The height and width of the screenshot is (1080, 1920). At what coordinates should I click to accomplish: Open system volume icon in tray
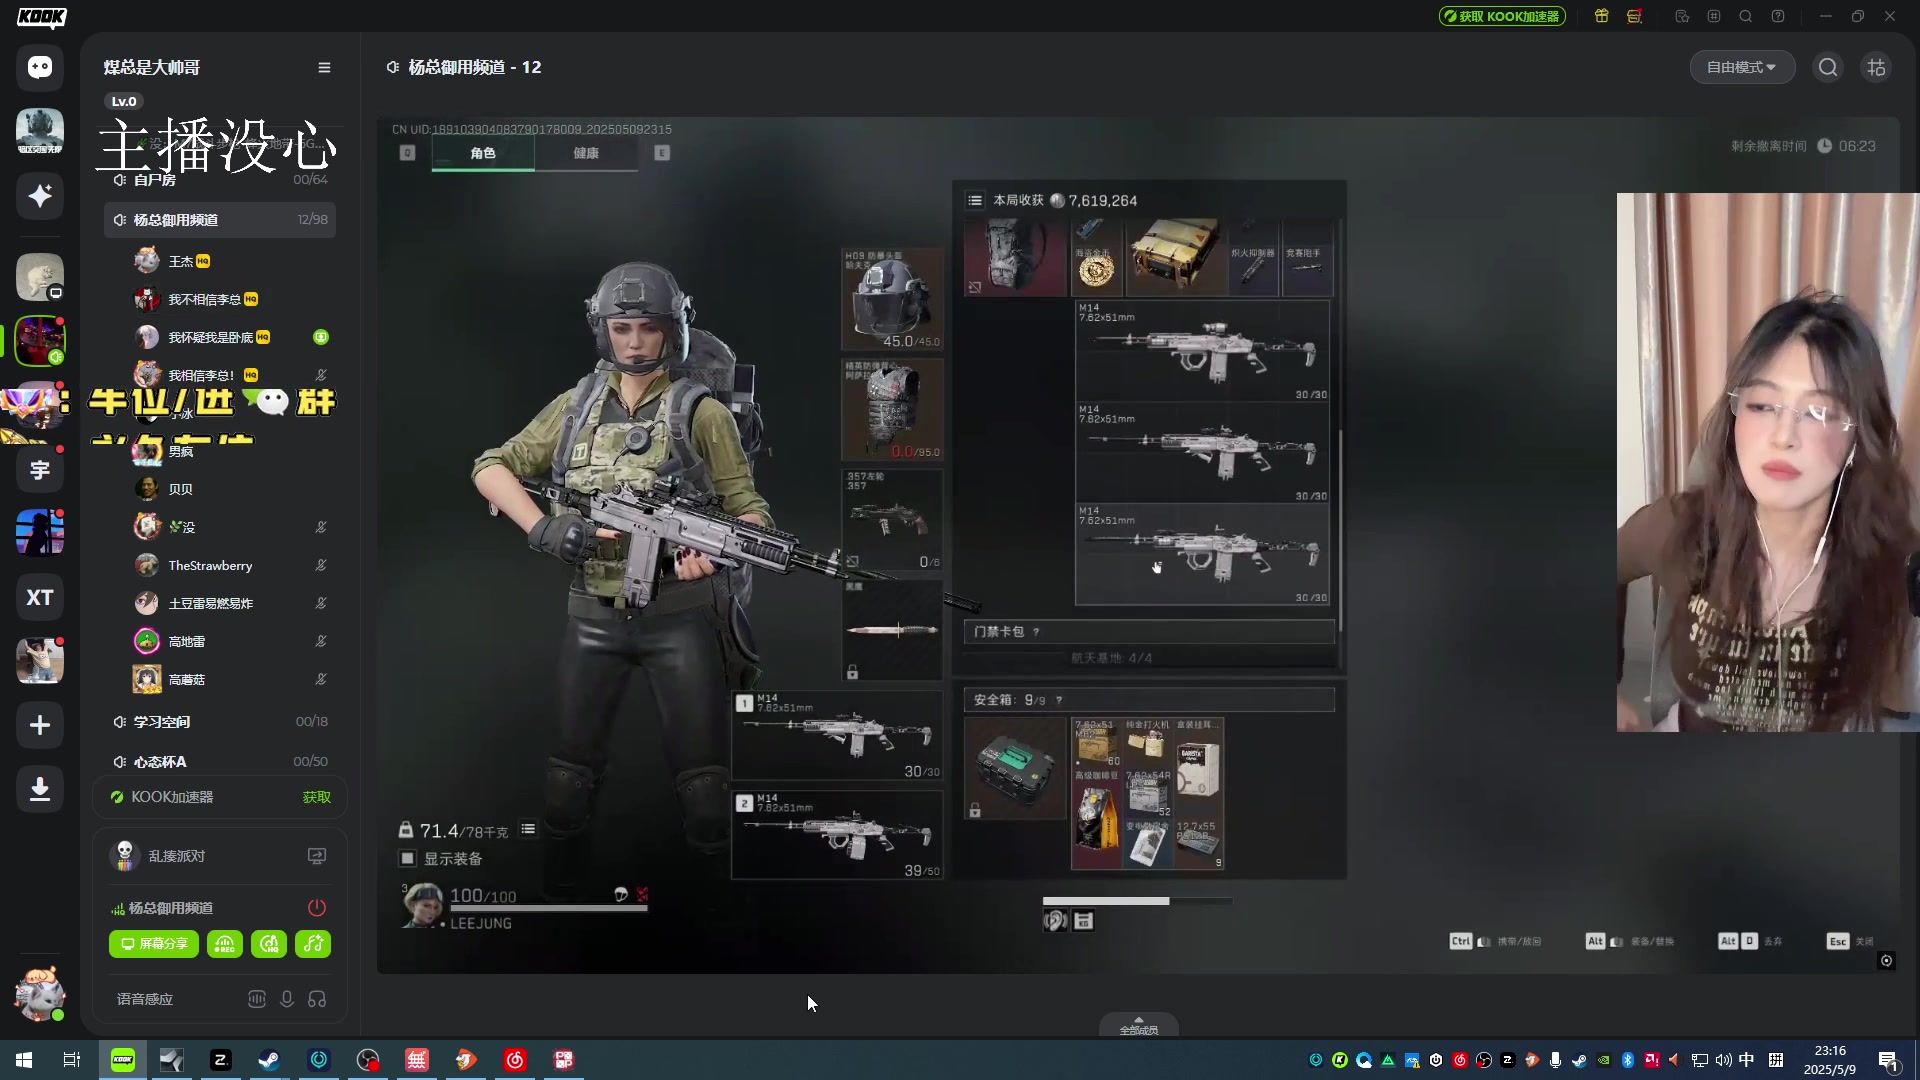(1723, 1060)
